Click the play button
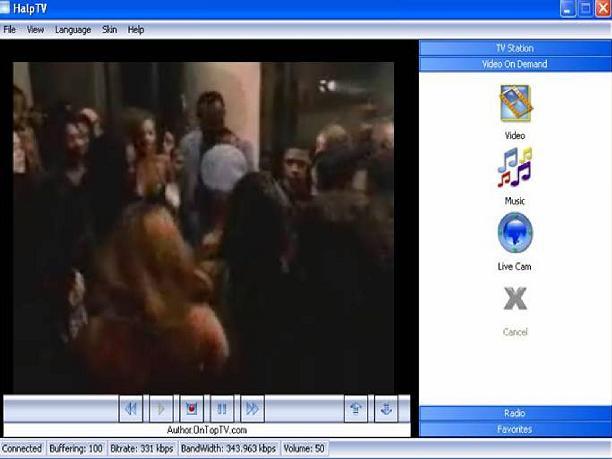Viewport: 612px width, 459px height. (x=161, y=409)
